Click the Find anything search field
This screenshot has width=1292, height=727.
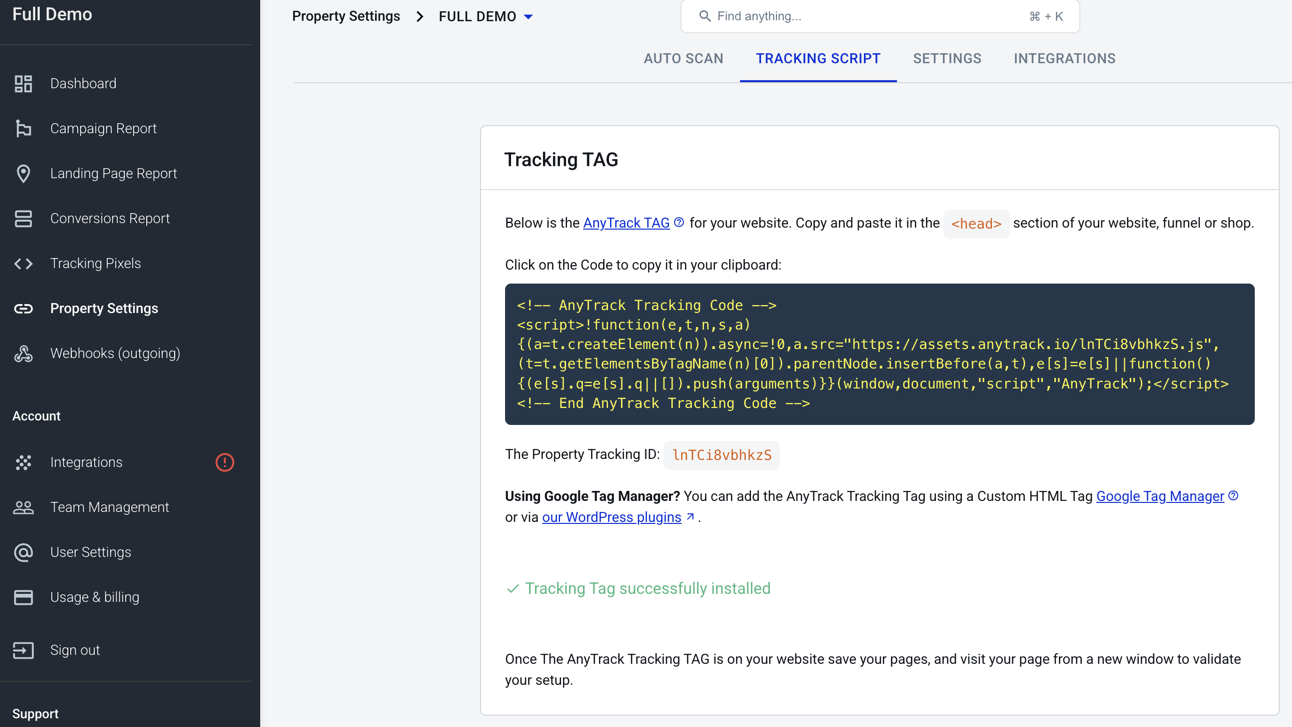point(880,16)
